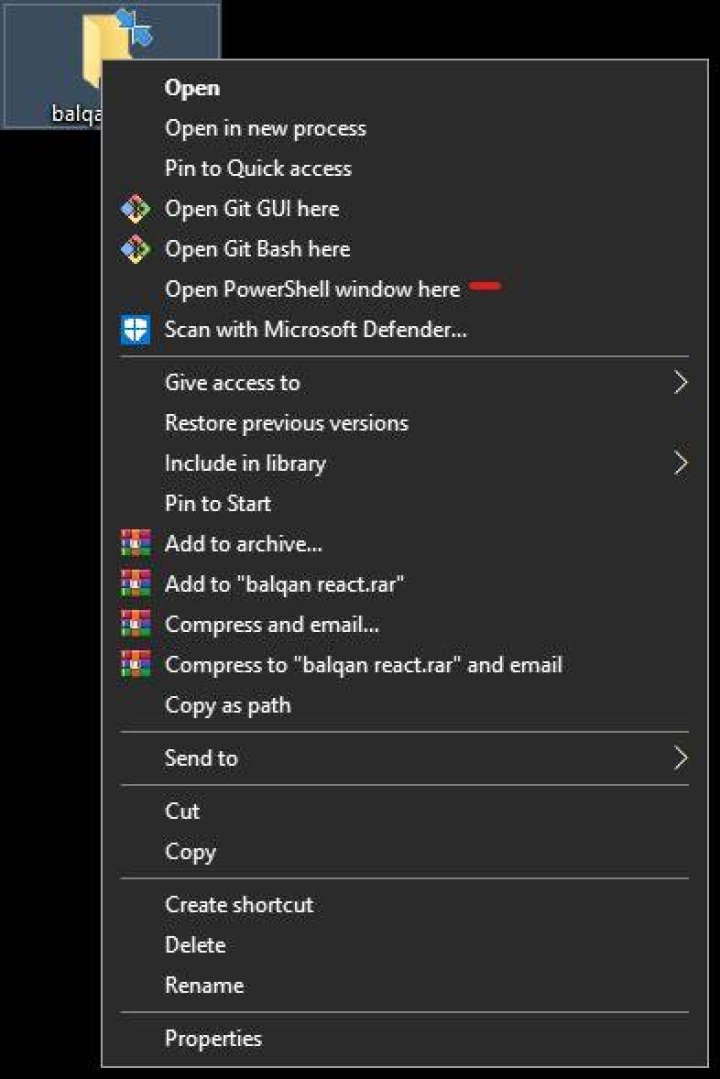This screenshot has height=1079, width=720.
Task: Open the Include in library entry
Action: (405, 463)
